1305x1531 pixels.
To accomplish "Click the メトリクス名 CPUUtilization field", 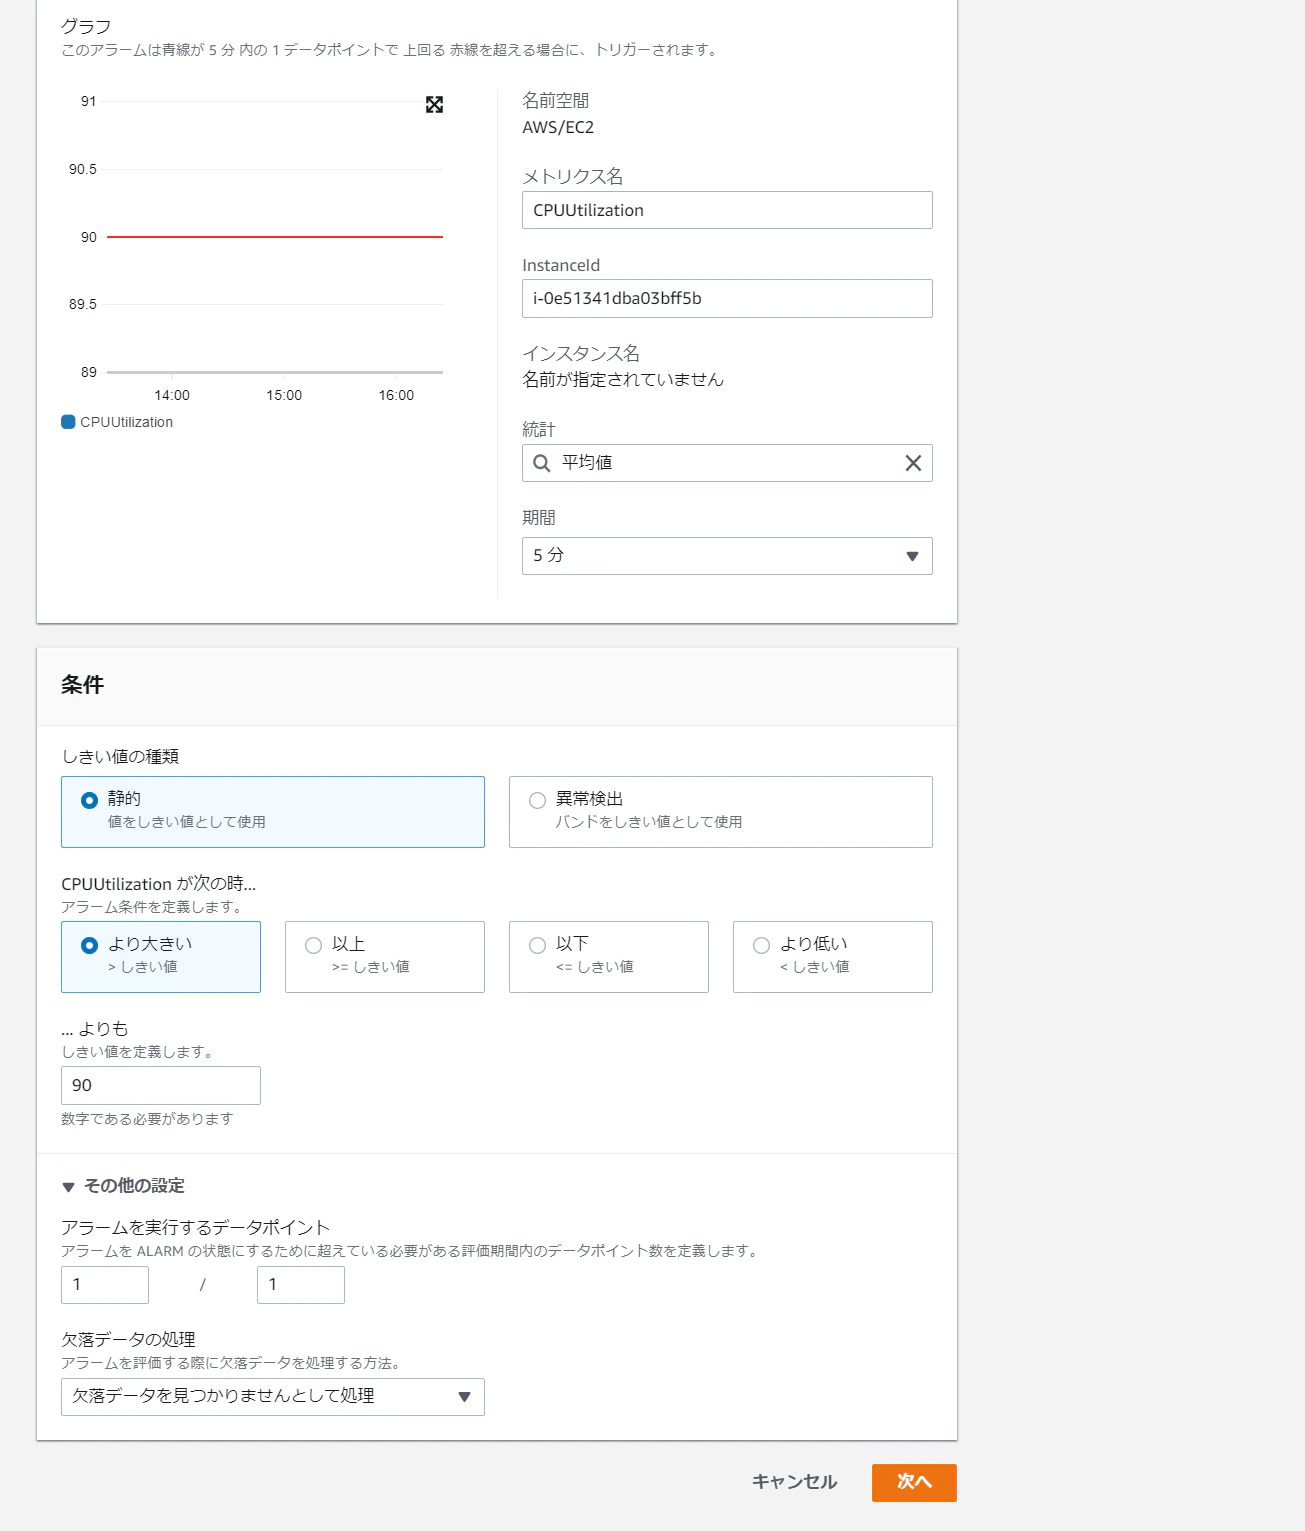I will coord(727,210).
